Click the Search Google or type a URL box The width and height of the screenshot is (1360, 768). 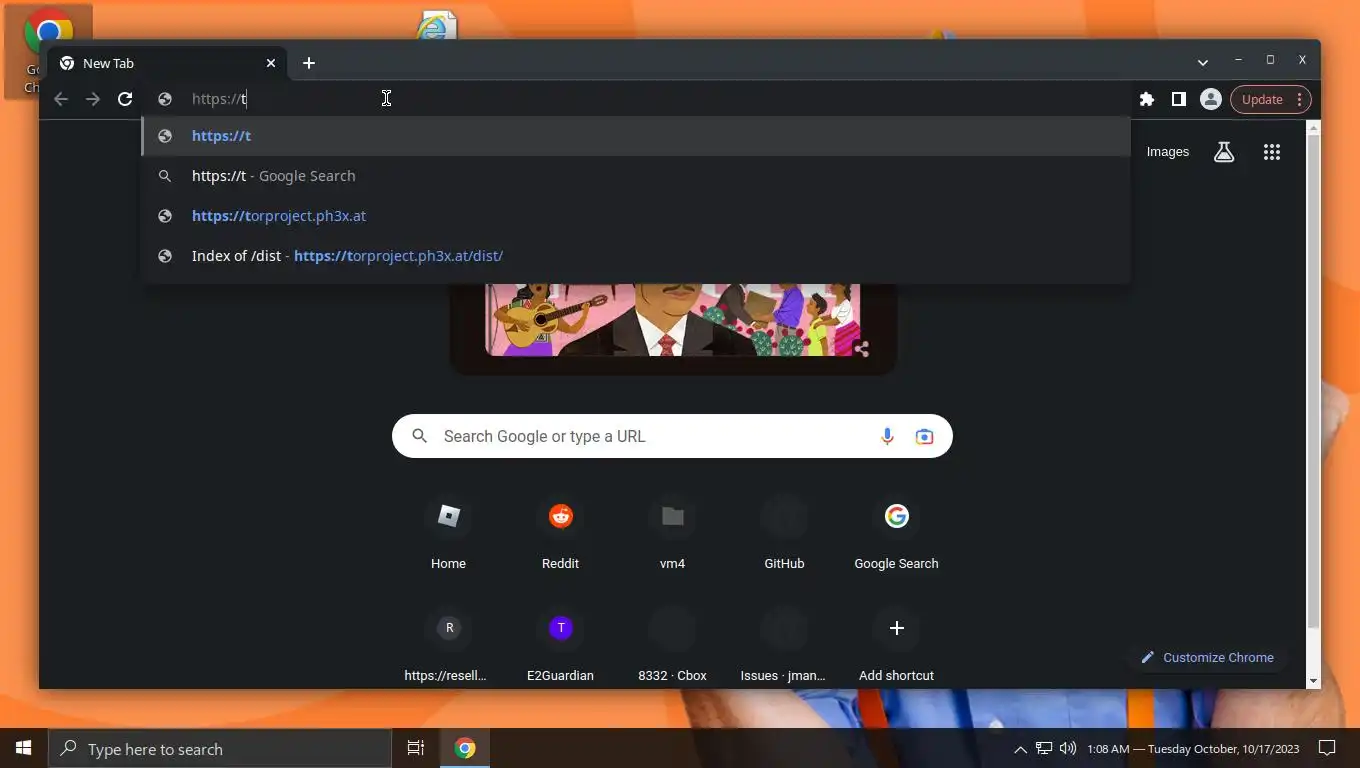click(x=672, y=436)
